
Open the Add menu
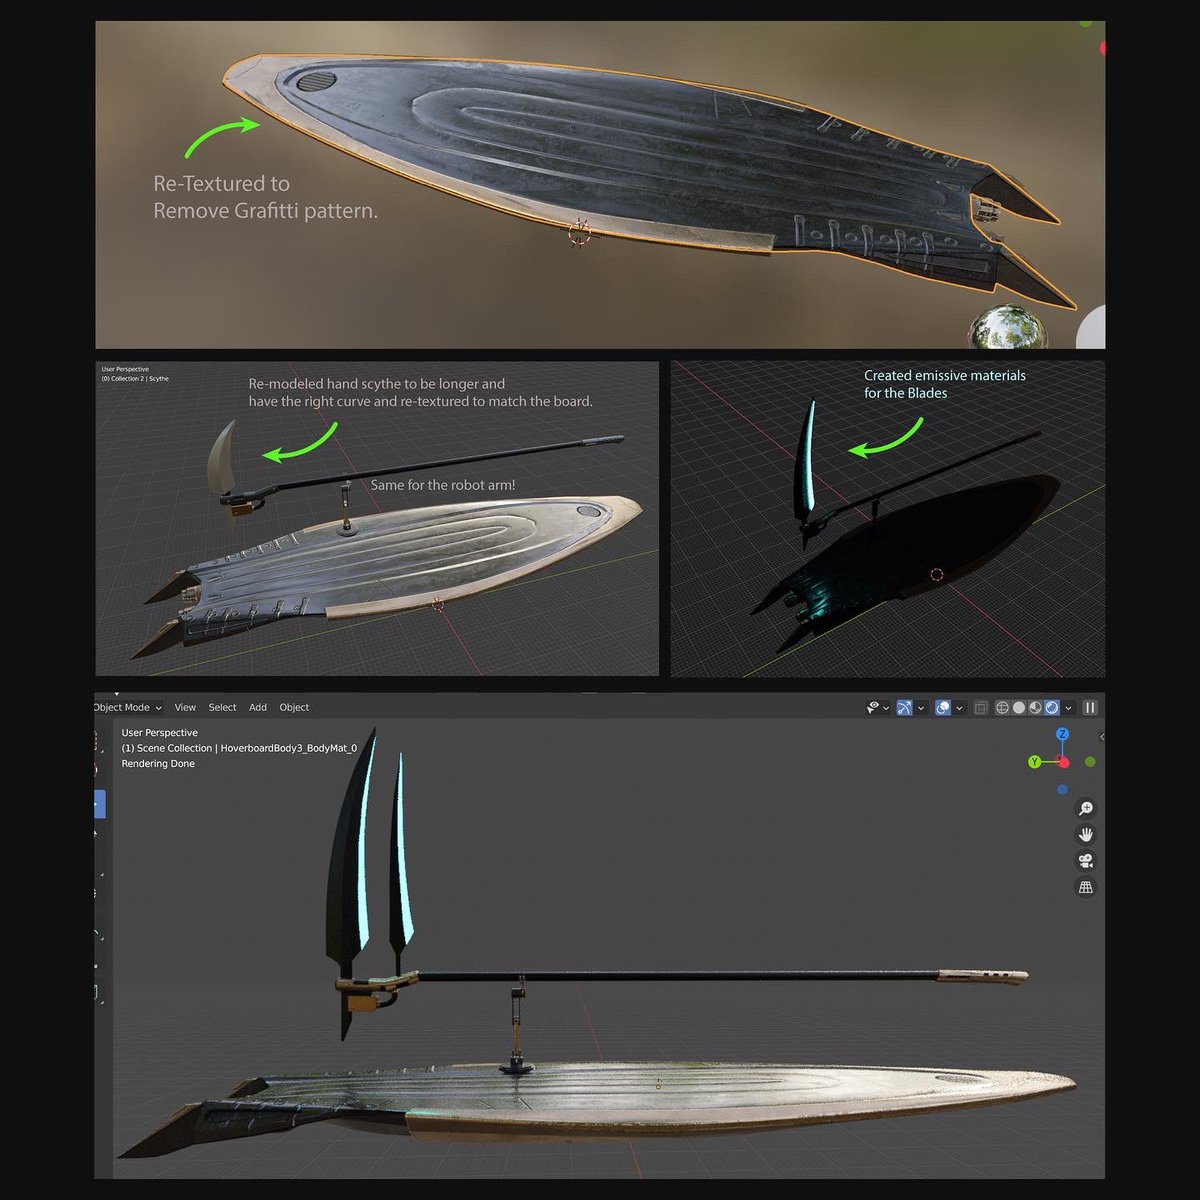pyautogui.click(x=258, y=707)
